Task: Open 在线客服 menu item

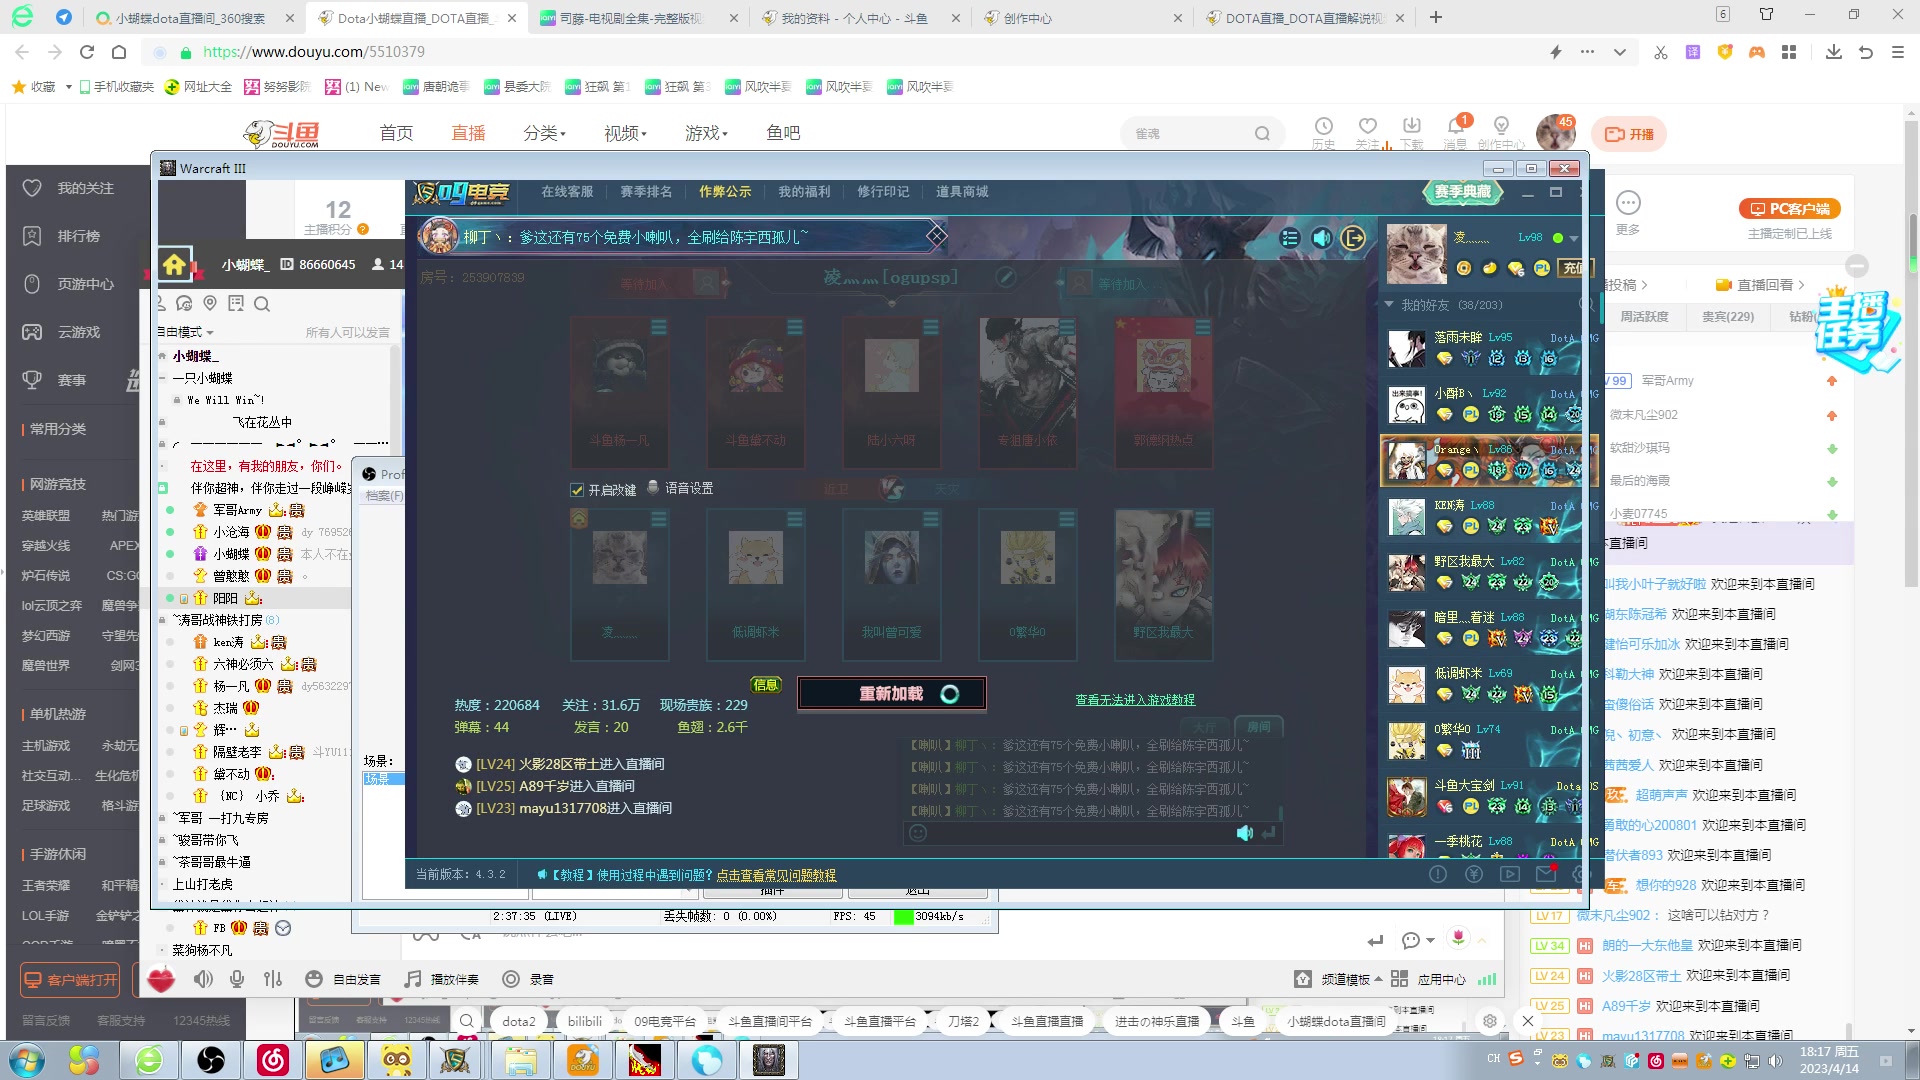Action: (567, 192)
